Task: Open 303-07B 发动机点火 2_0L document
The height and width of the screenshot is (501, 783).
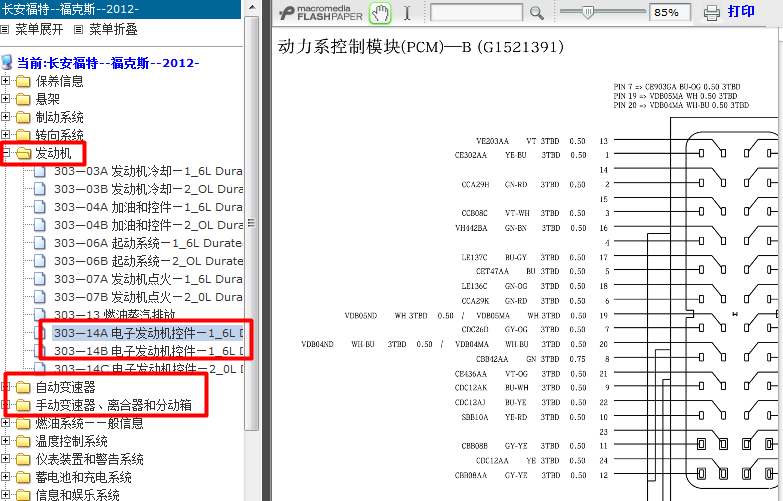Action: pyautogui.click(x=148, y=297)
